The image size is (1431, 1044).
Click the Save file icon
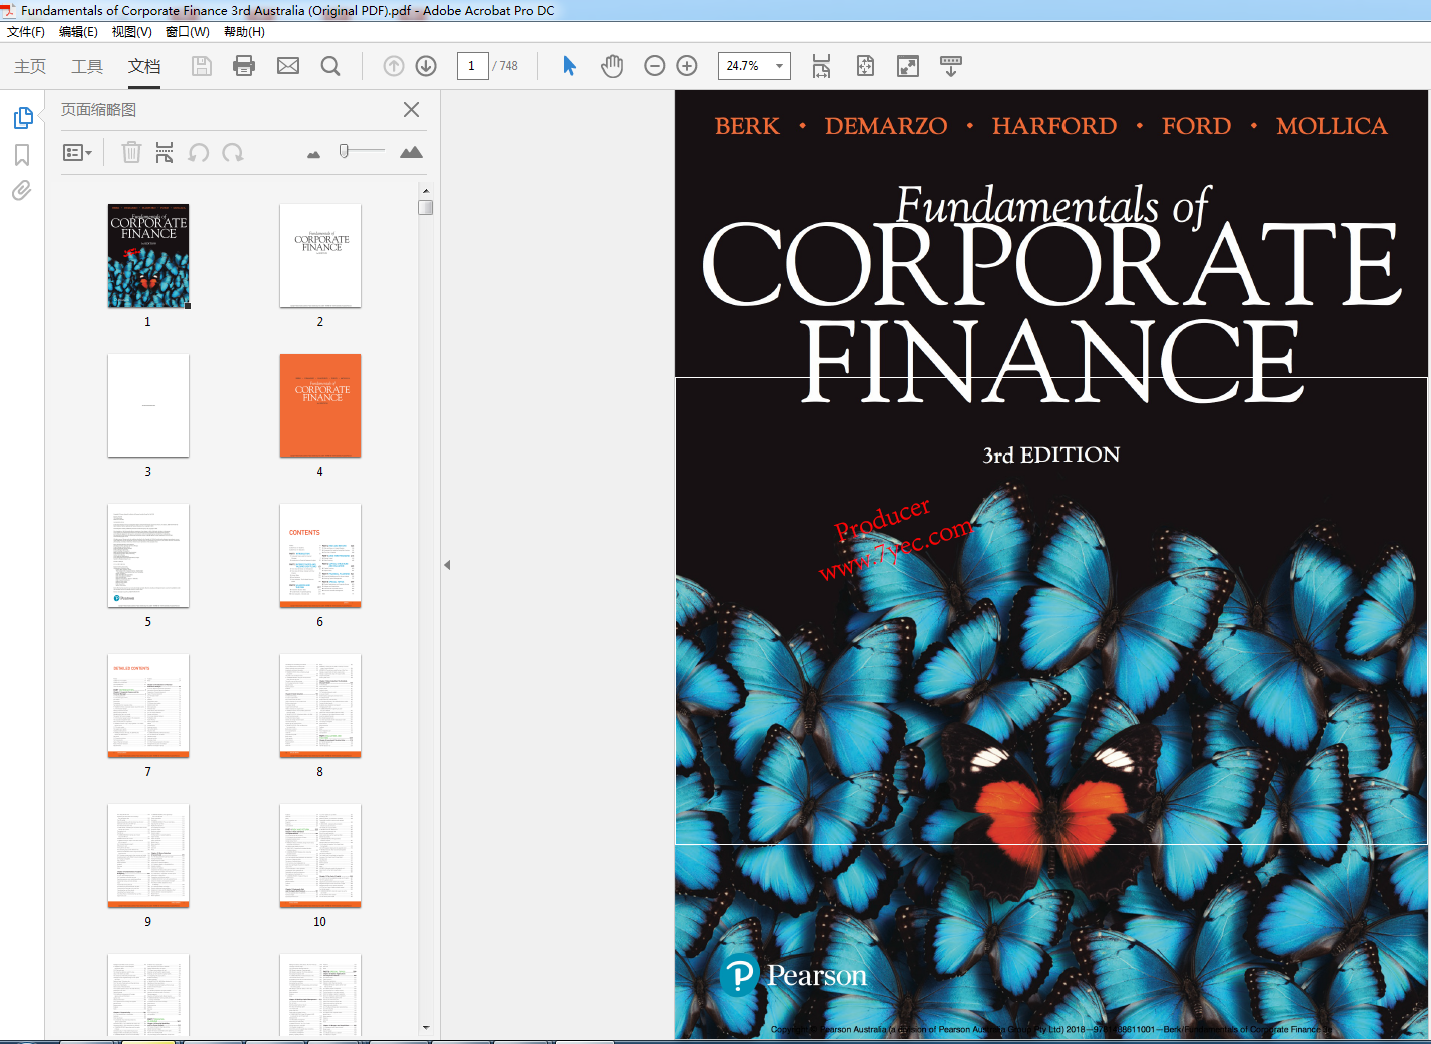click(x=202, y=66)
